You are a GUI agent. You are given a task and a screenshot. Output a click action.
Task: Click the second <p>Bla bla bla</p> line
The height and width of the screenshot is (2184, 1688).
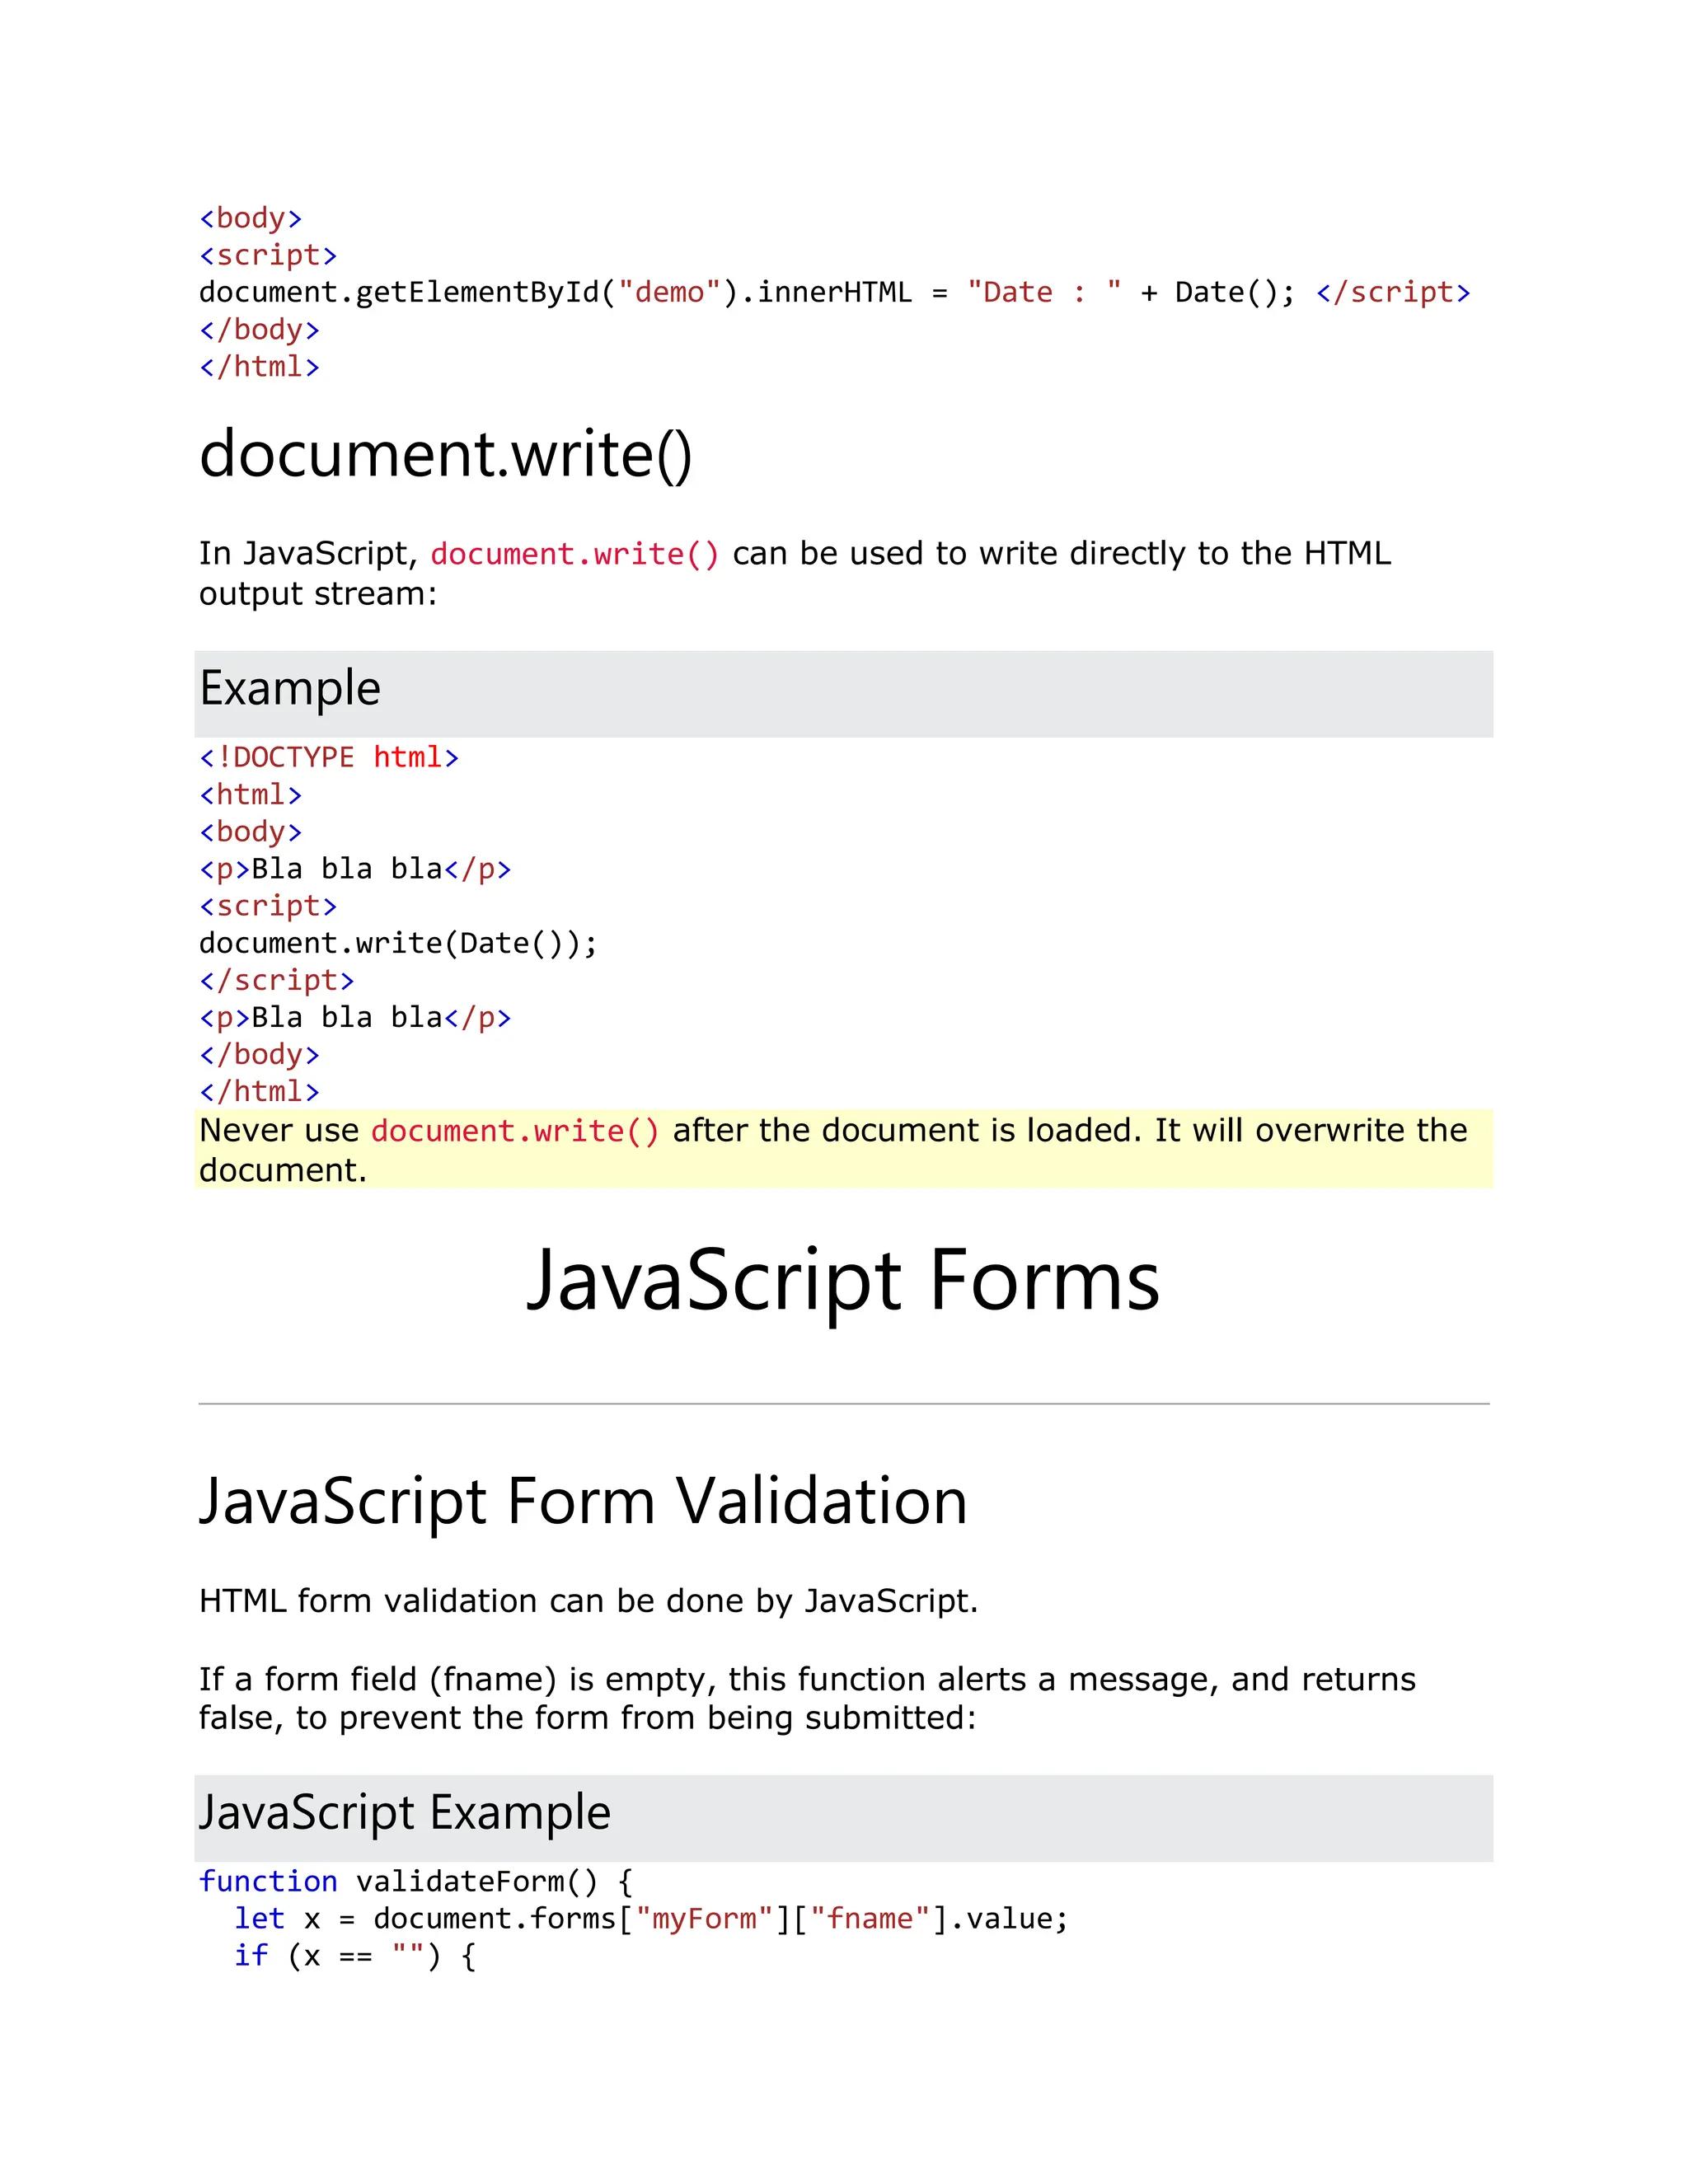[x=355, y=1017]
